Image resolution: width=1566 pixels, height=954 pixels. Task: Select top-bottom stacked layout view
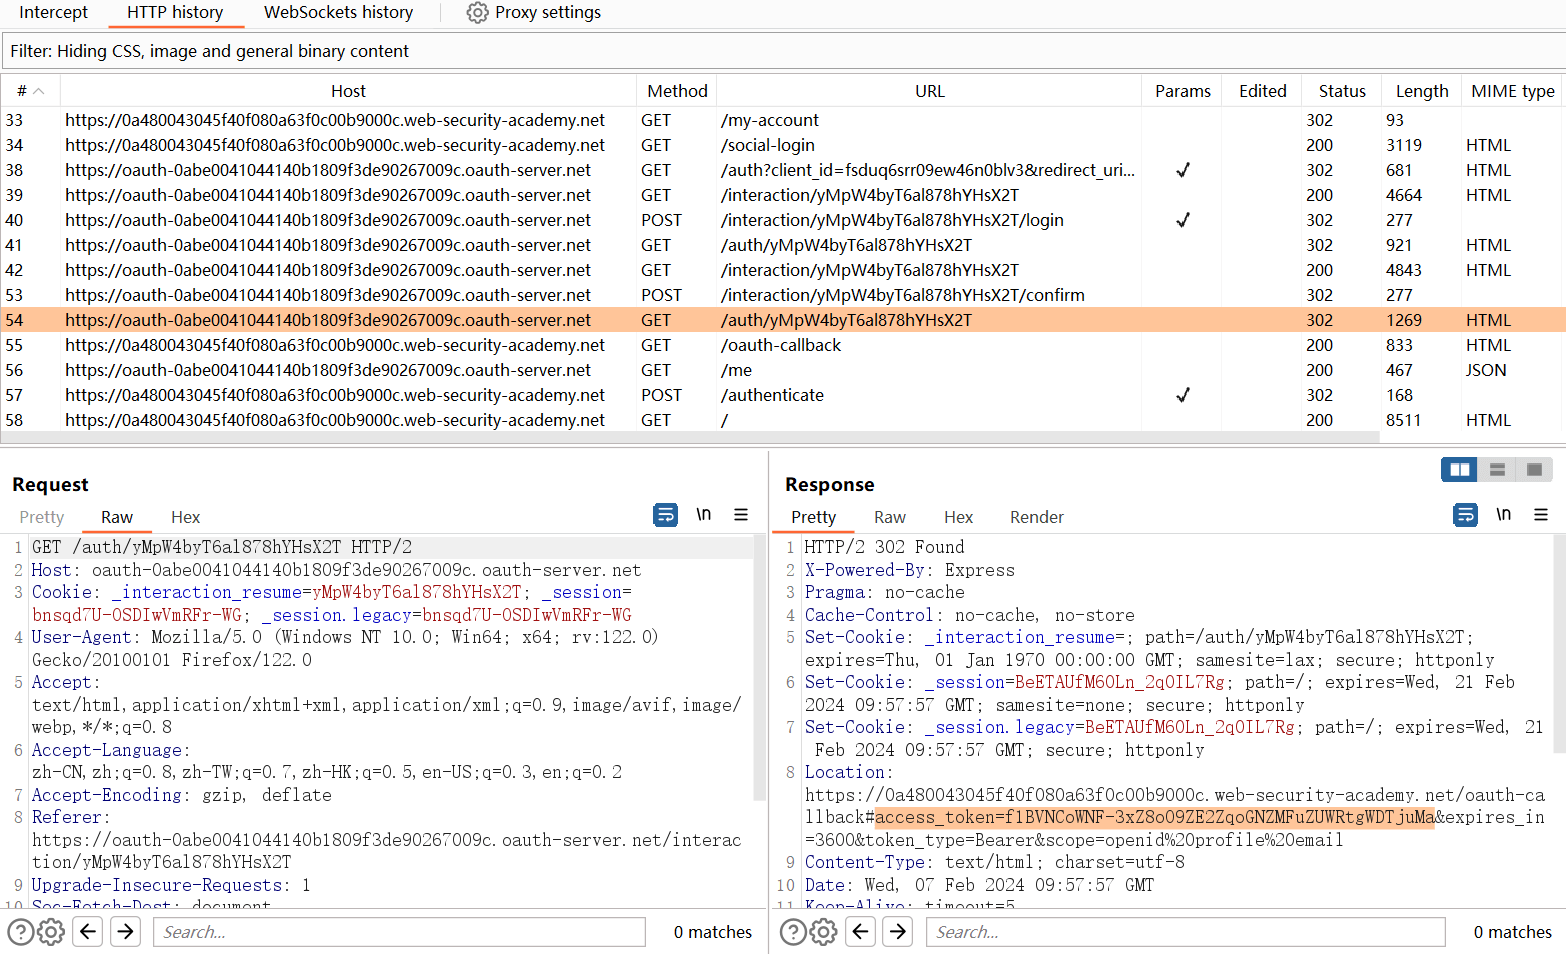1497,470
